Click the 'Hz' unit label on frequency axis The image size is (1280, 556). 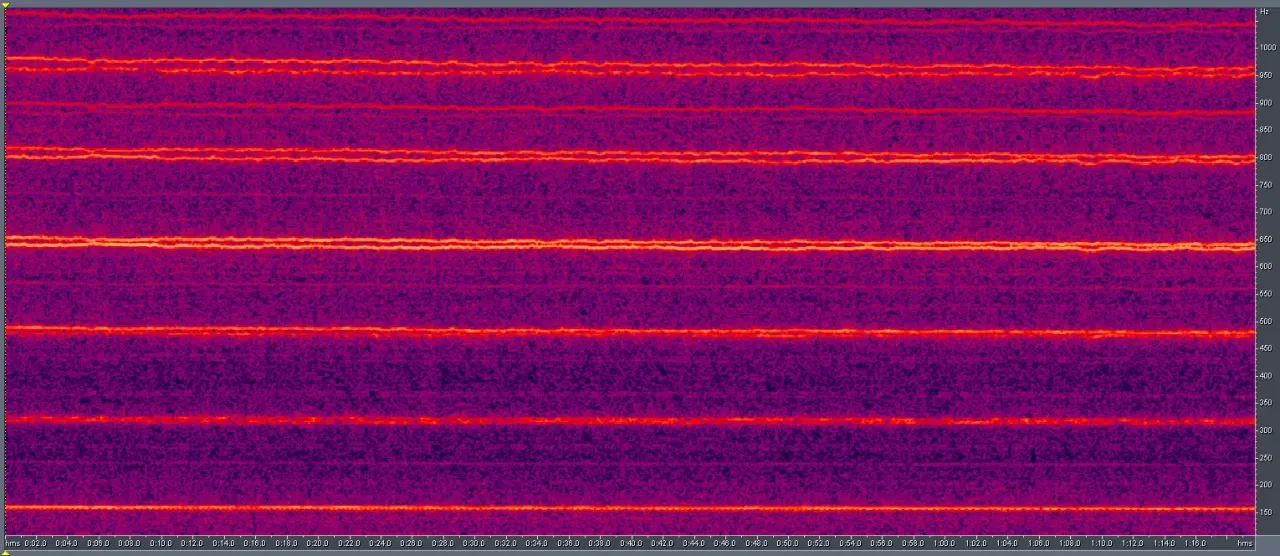click(1265, 11)
